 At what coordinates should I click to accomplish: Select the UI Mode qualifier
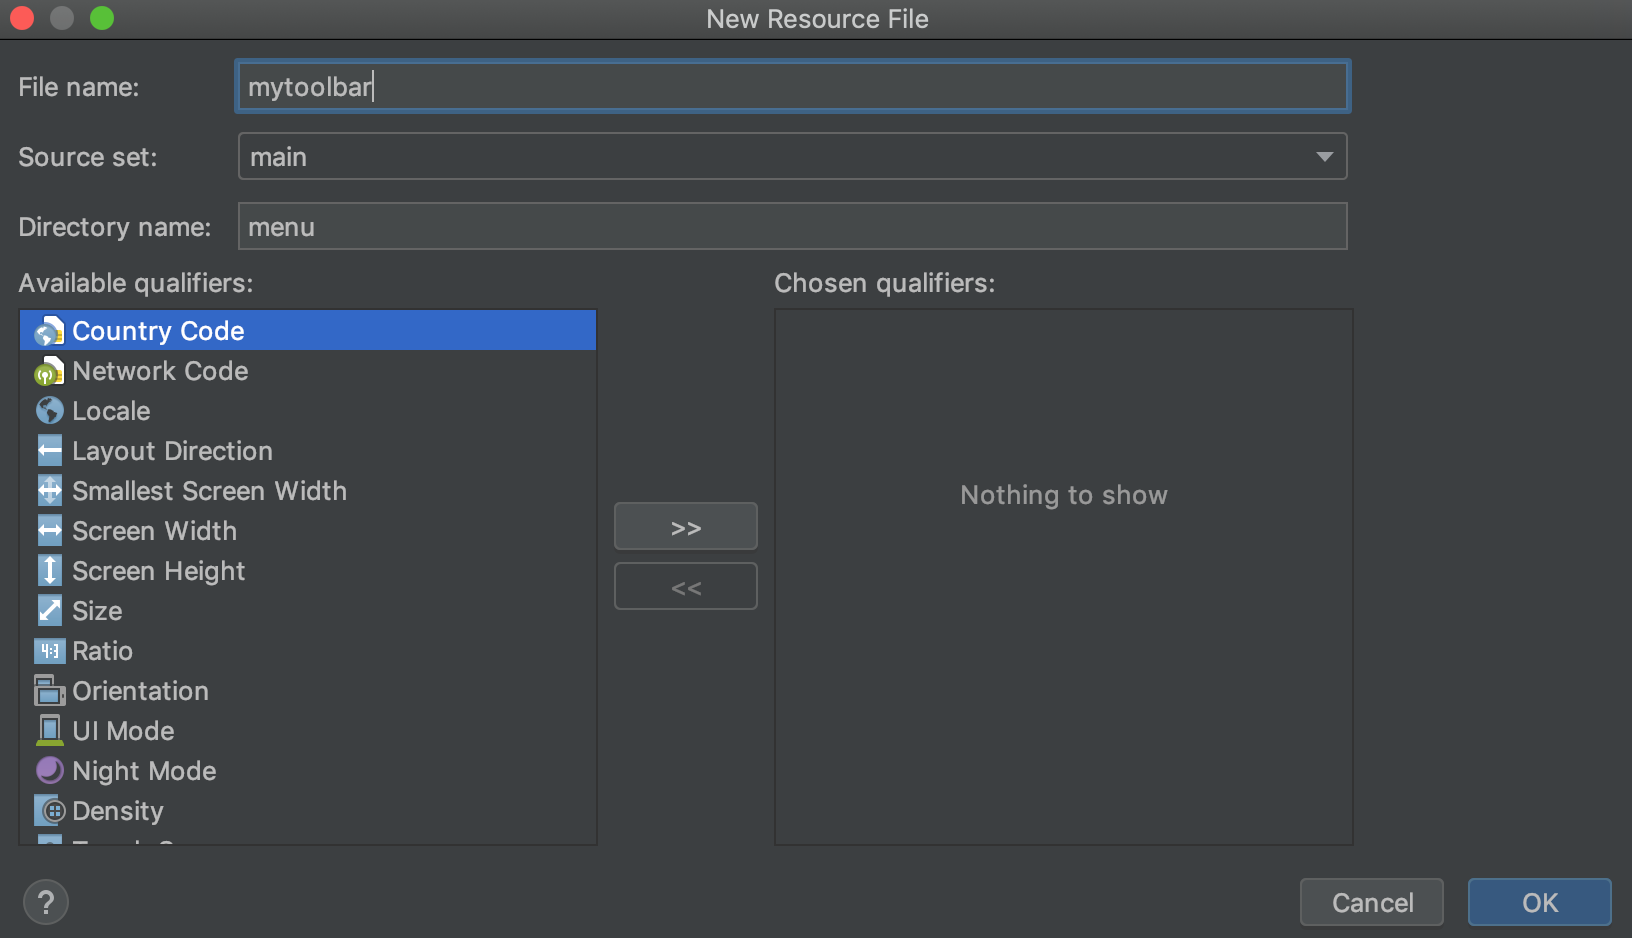(123, 731)
